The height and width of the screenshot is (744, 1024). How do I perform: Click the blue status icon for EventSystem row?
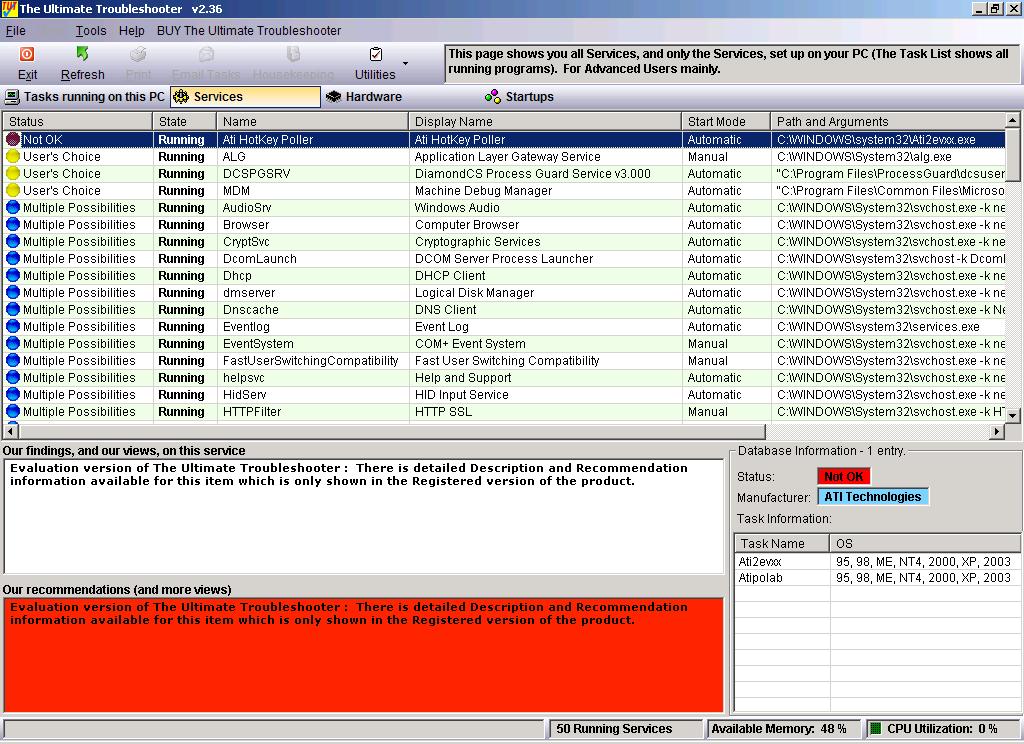tap(13, 343)
